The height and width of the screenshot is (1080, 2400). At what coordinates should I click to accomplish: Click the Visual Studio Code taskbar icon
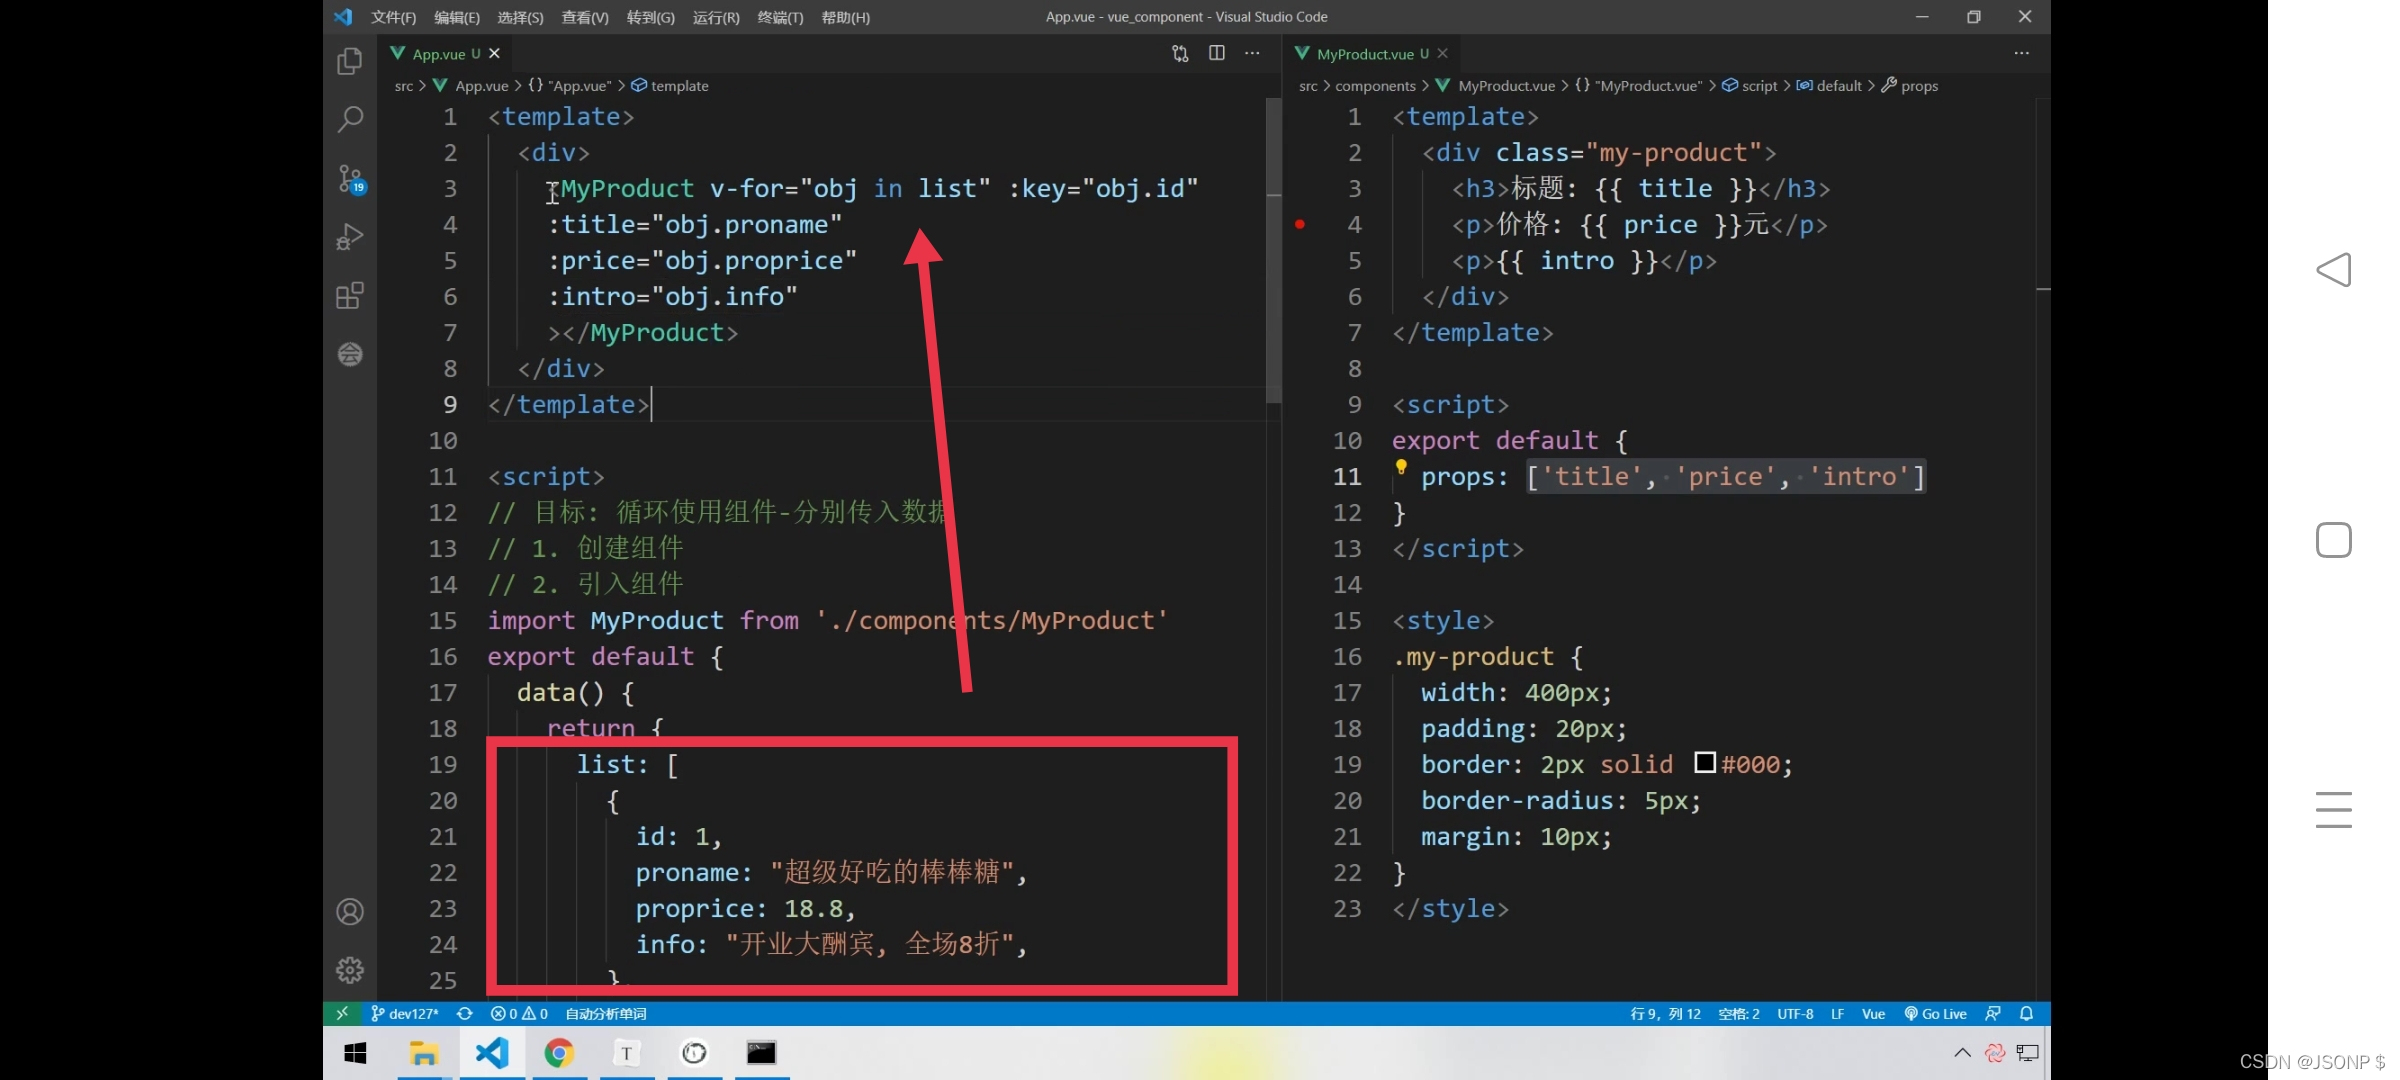click(492, 1053)
